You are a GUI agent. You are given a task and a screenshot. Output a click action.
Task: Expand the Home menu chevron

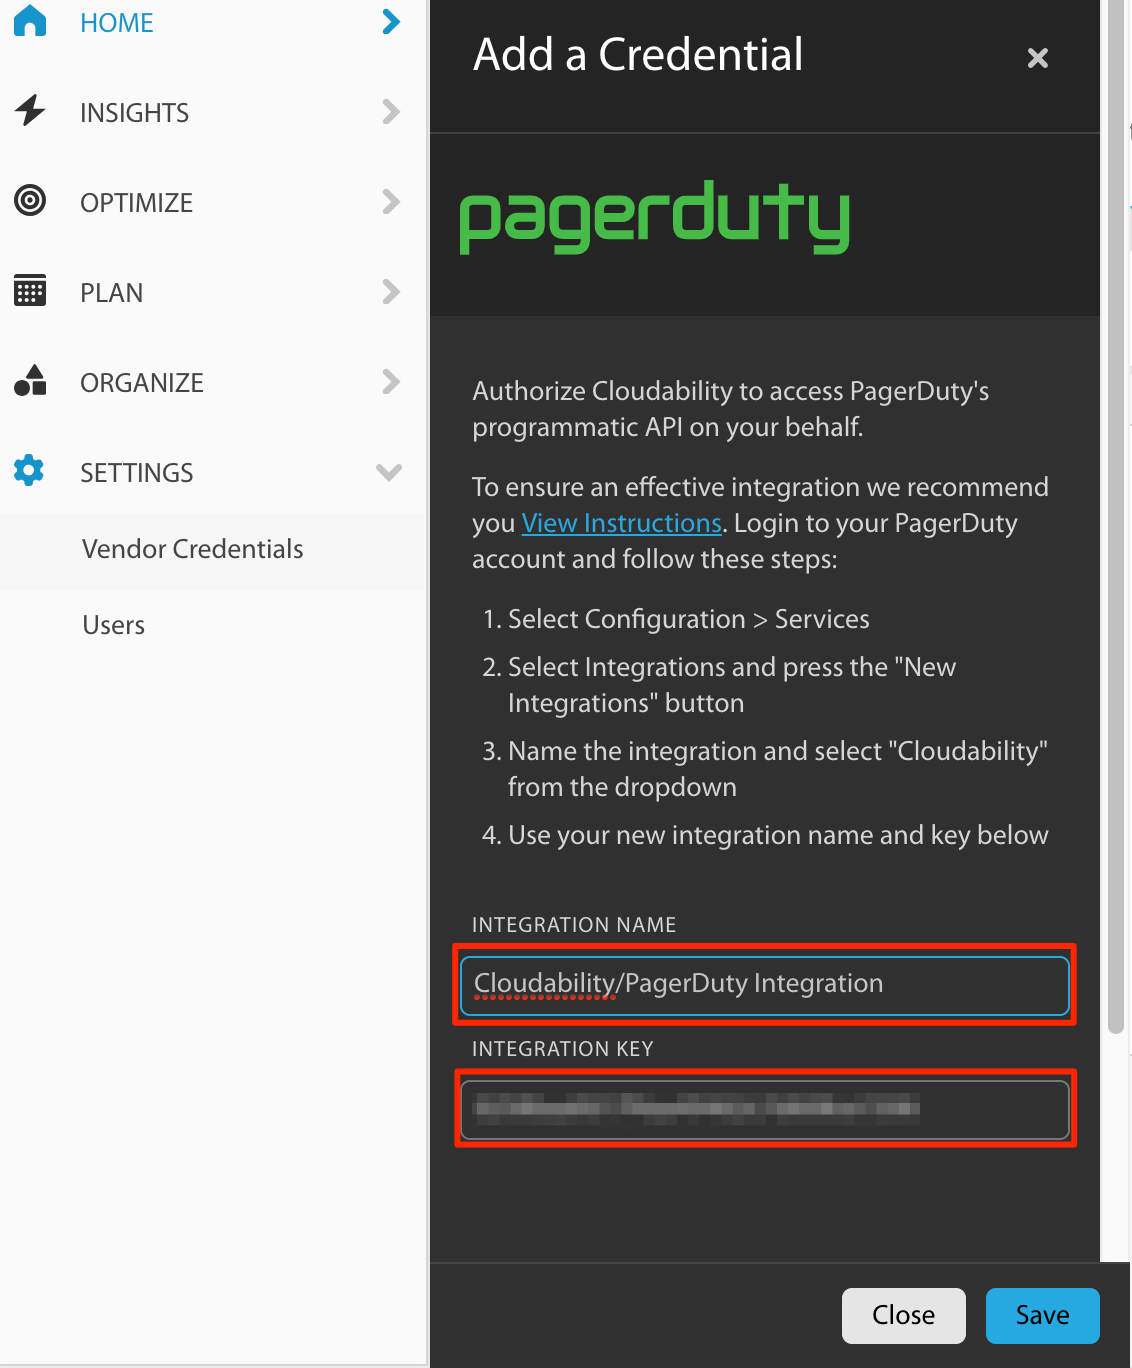point(391,21)
